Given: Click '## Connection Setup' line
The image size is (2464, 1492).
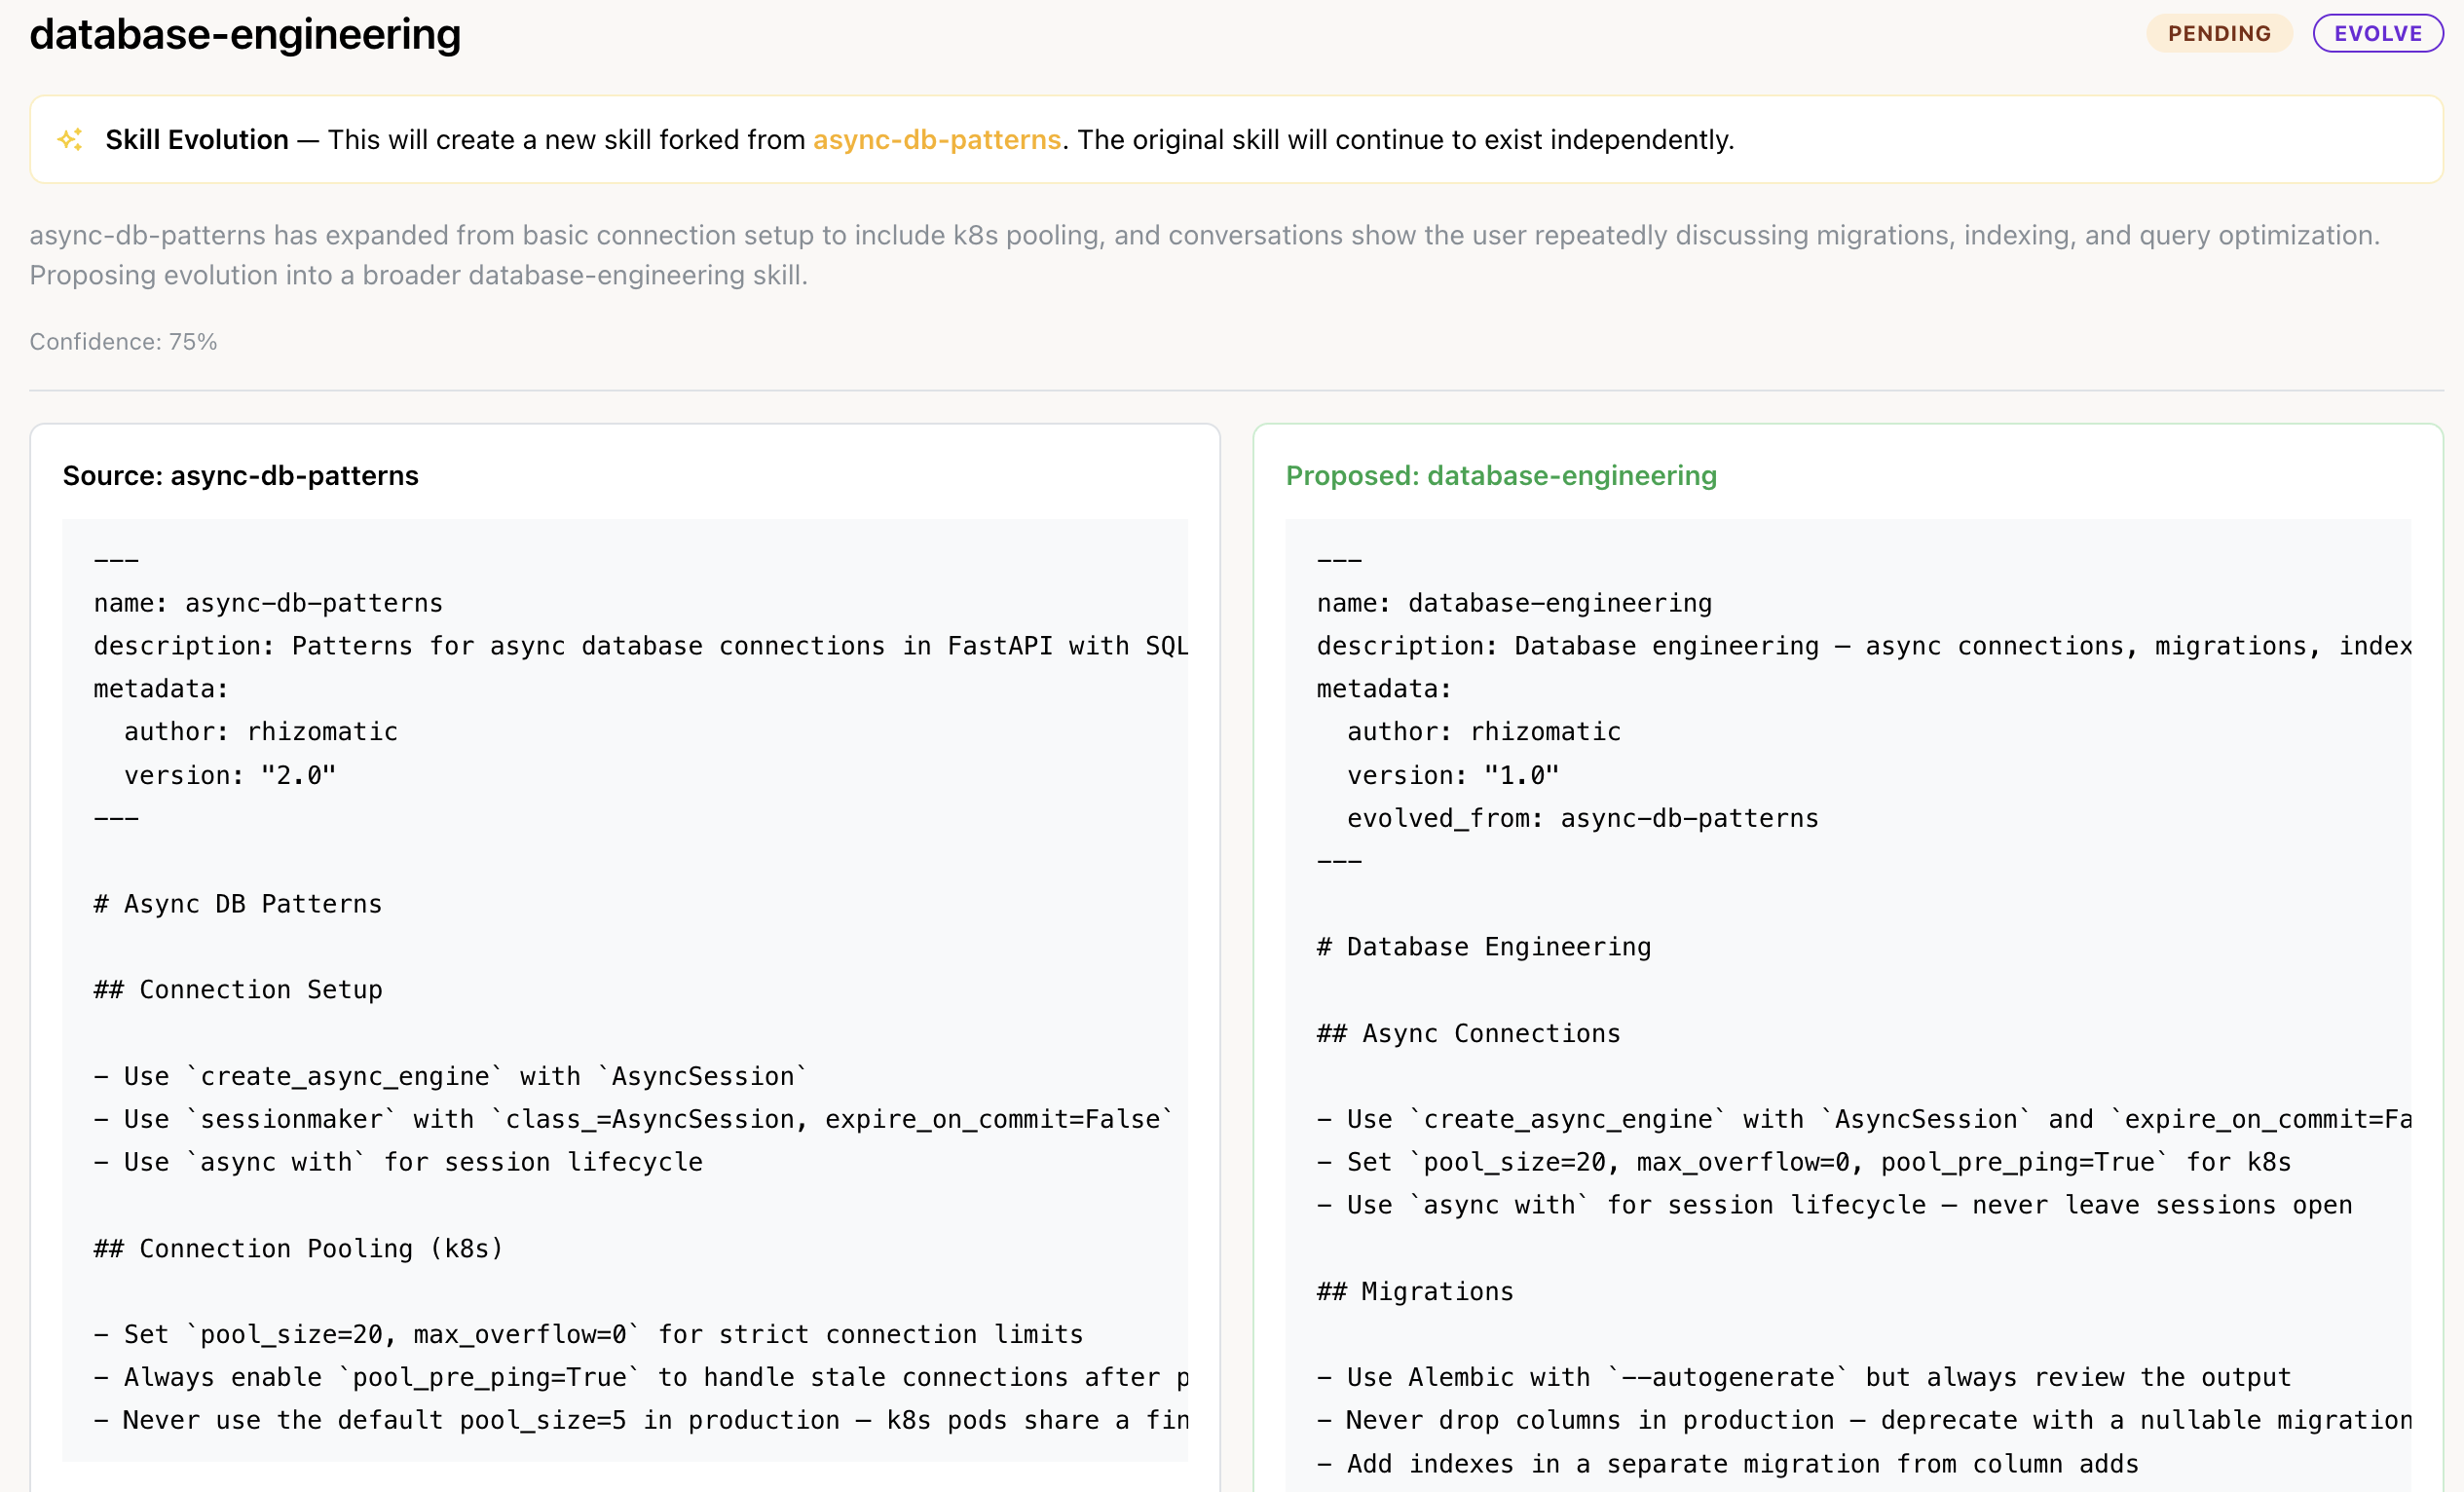Looking at the screenshot, I should click(x=238, y=990).
